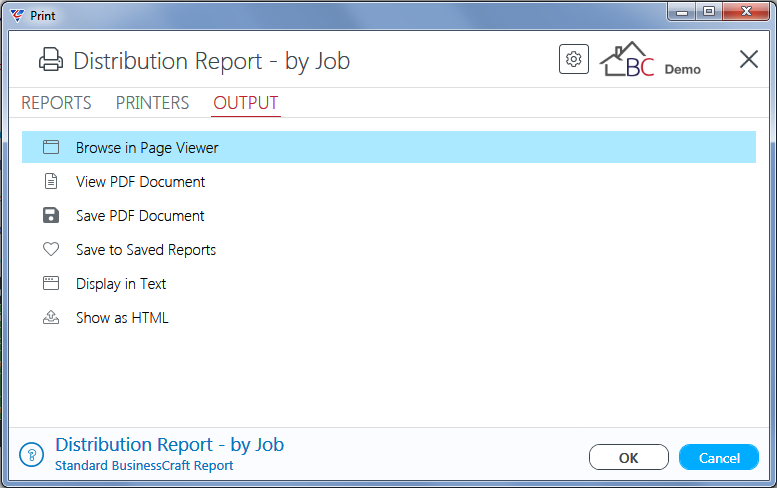Select the OUTPUT tab
This screenshot has width=777, height=488.
(x=246, y=103)
